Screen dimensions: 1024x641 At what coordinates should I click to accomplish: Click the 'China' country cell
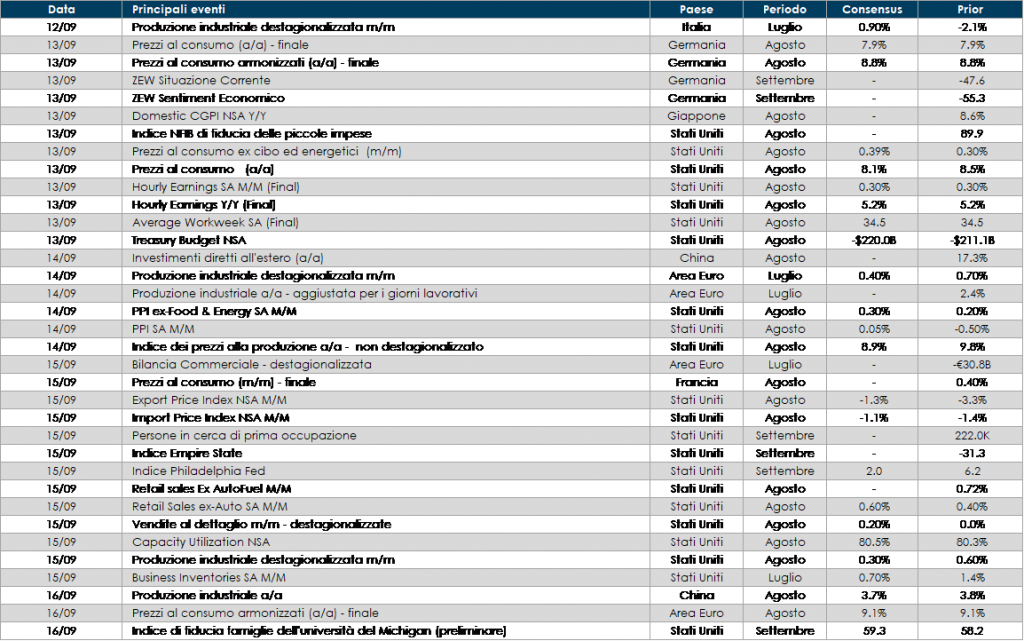coord(696,258)
